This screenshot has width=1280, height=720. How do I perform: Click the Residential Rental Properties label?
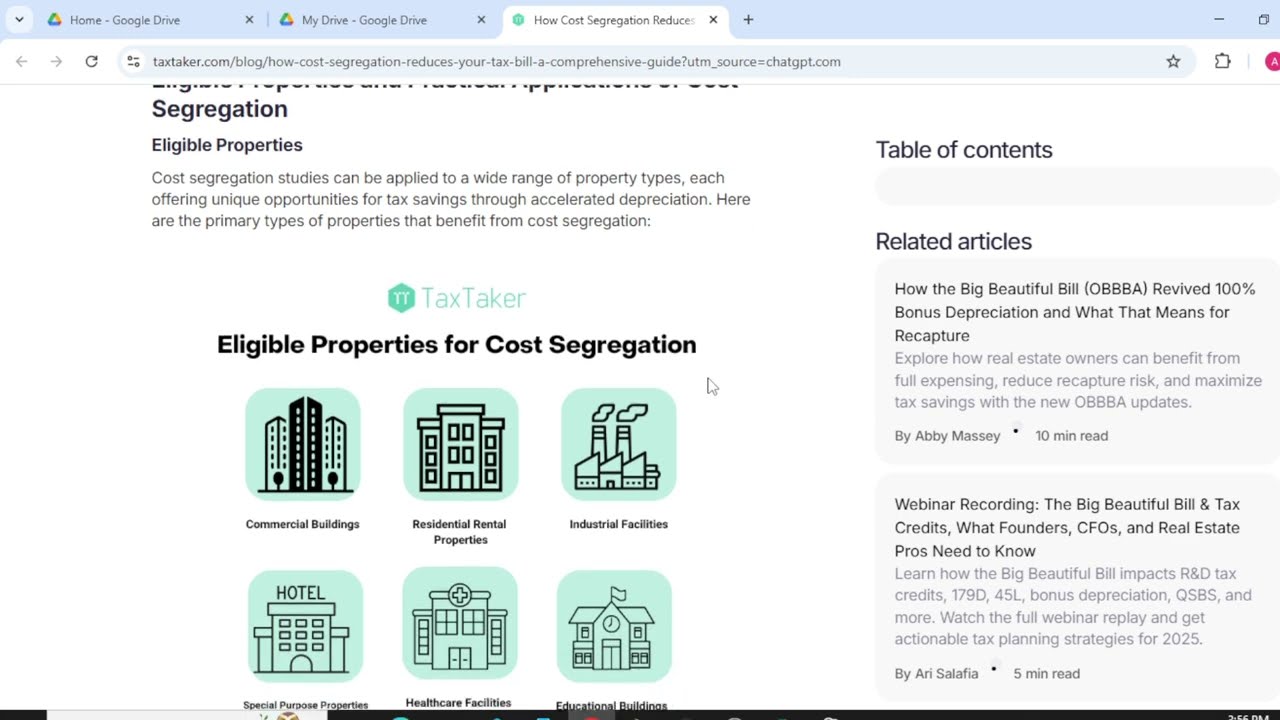[460, 532]
